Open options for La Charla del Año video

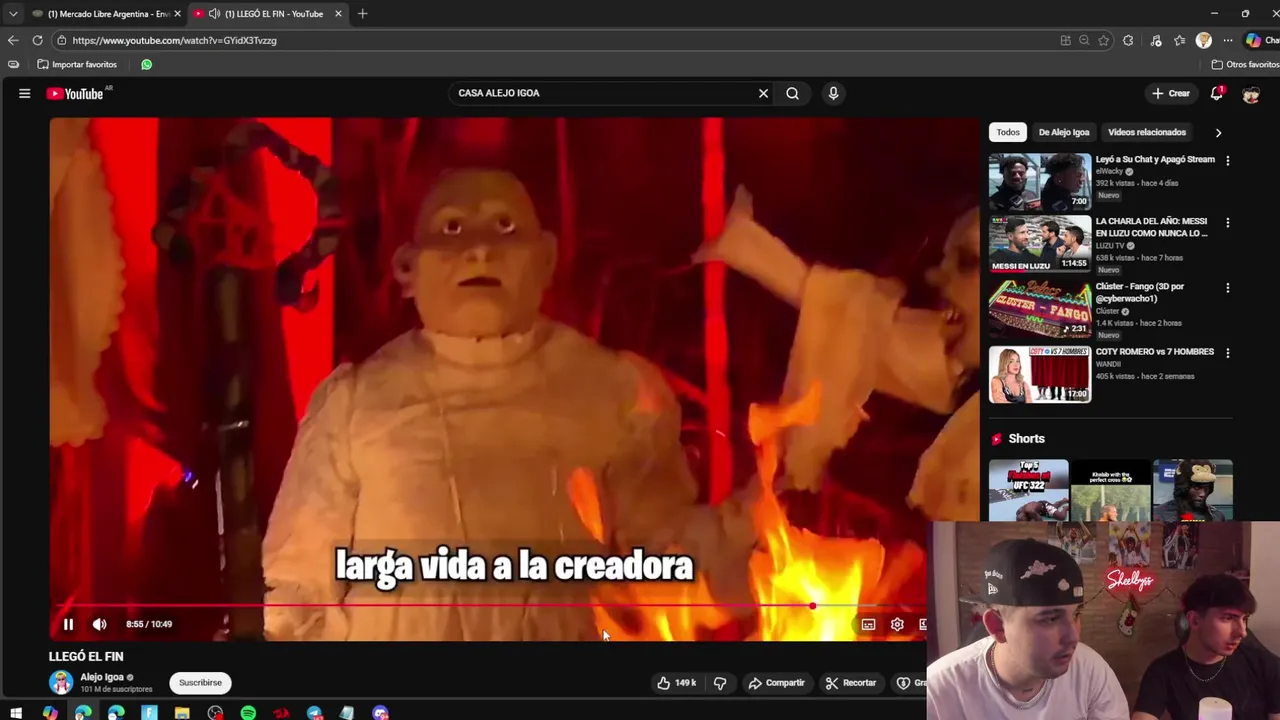click(x=1227, y=223)
